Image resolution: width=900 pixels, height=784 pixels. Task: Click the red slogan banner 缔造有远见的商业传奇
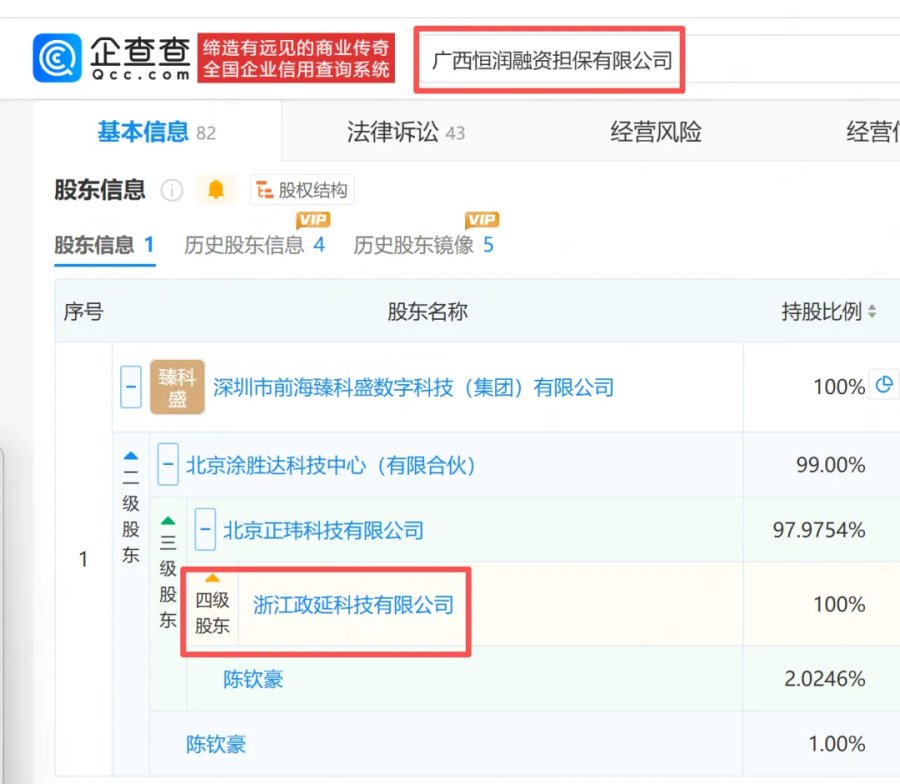(296, 58)
